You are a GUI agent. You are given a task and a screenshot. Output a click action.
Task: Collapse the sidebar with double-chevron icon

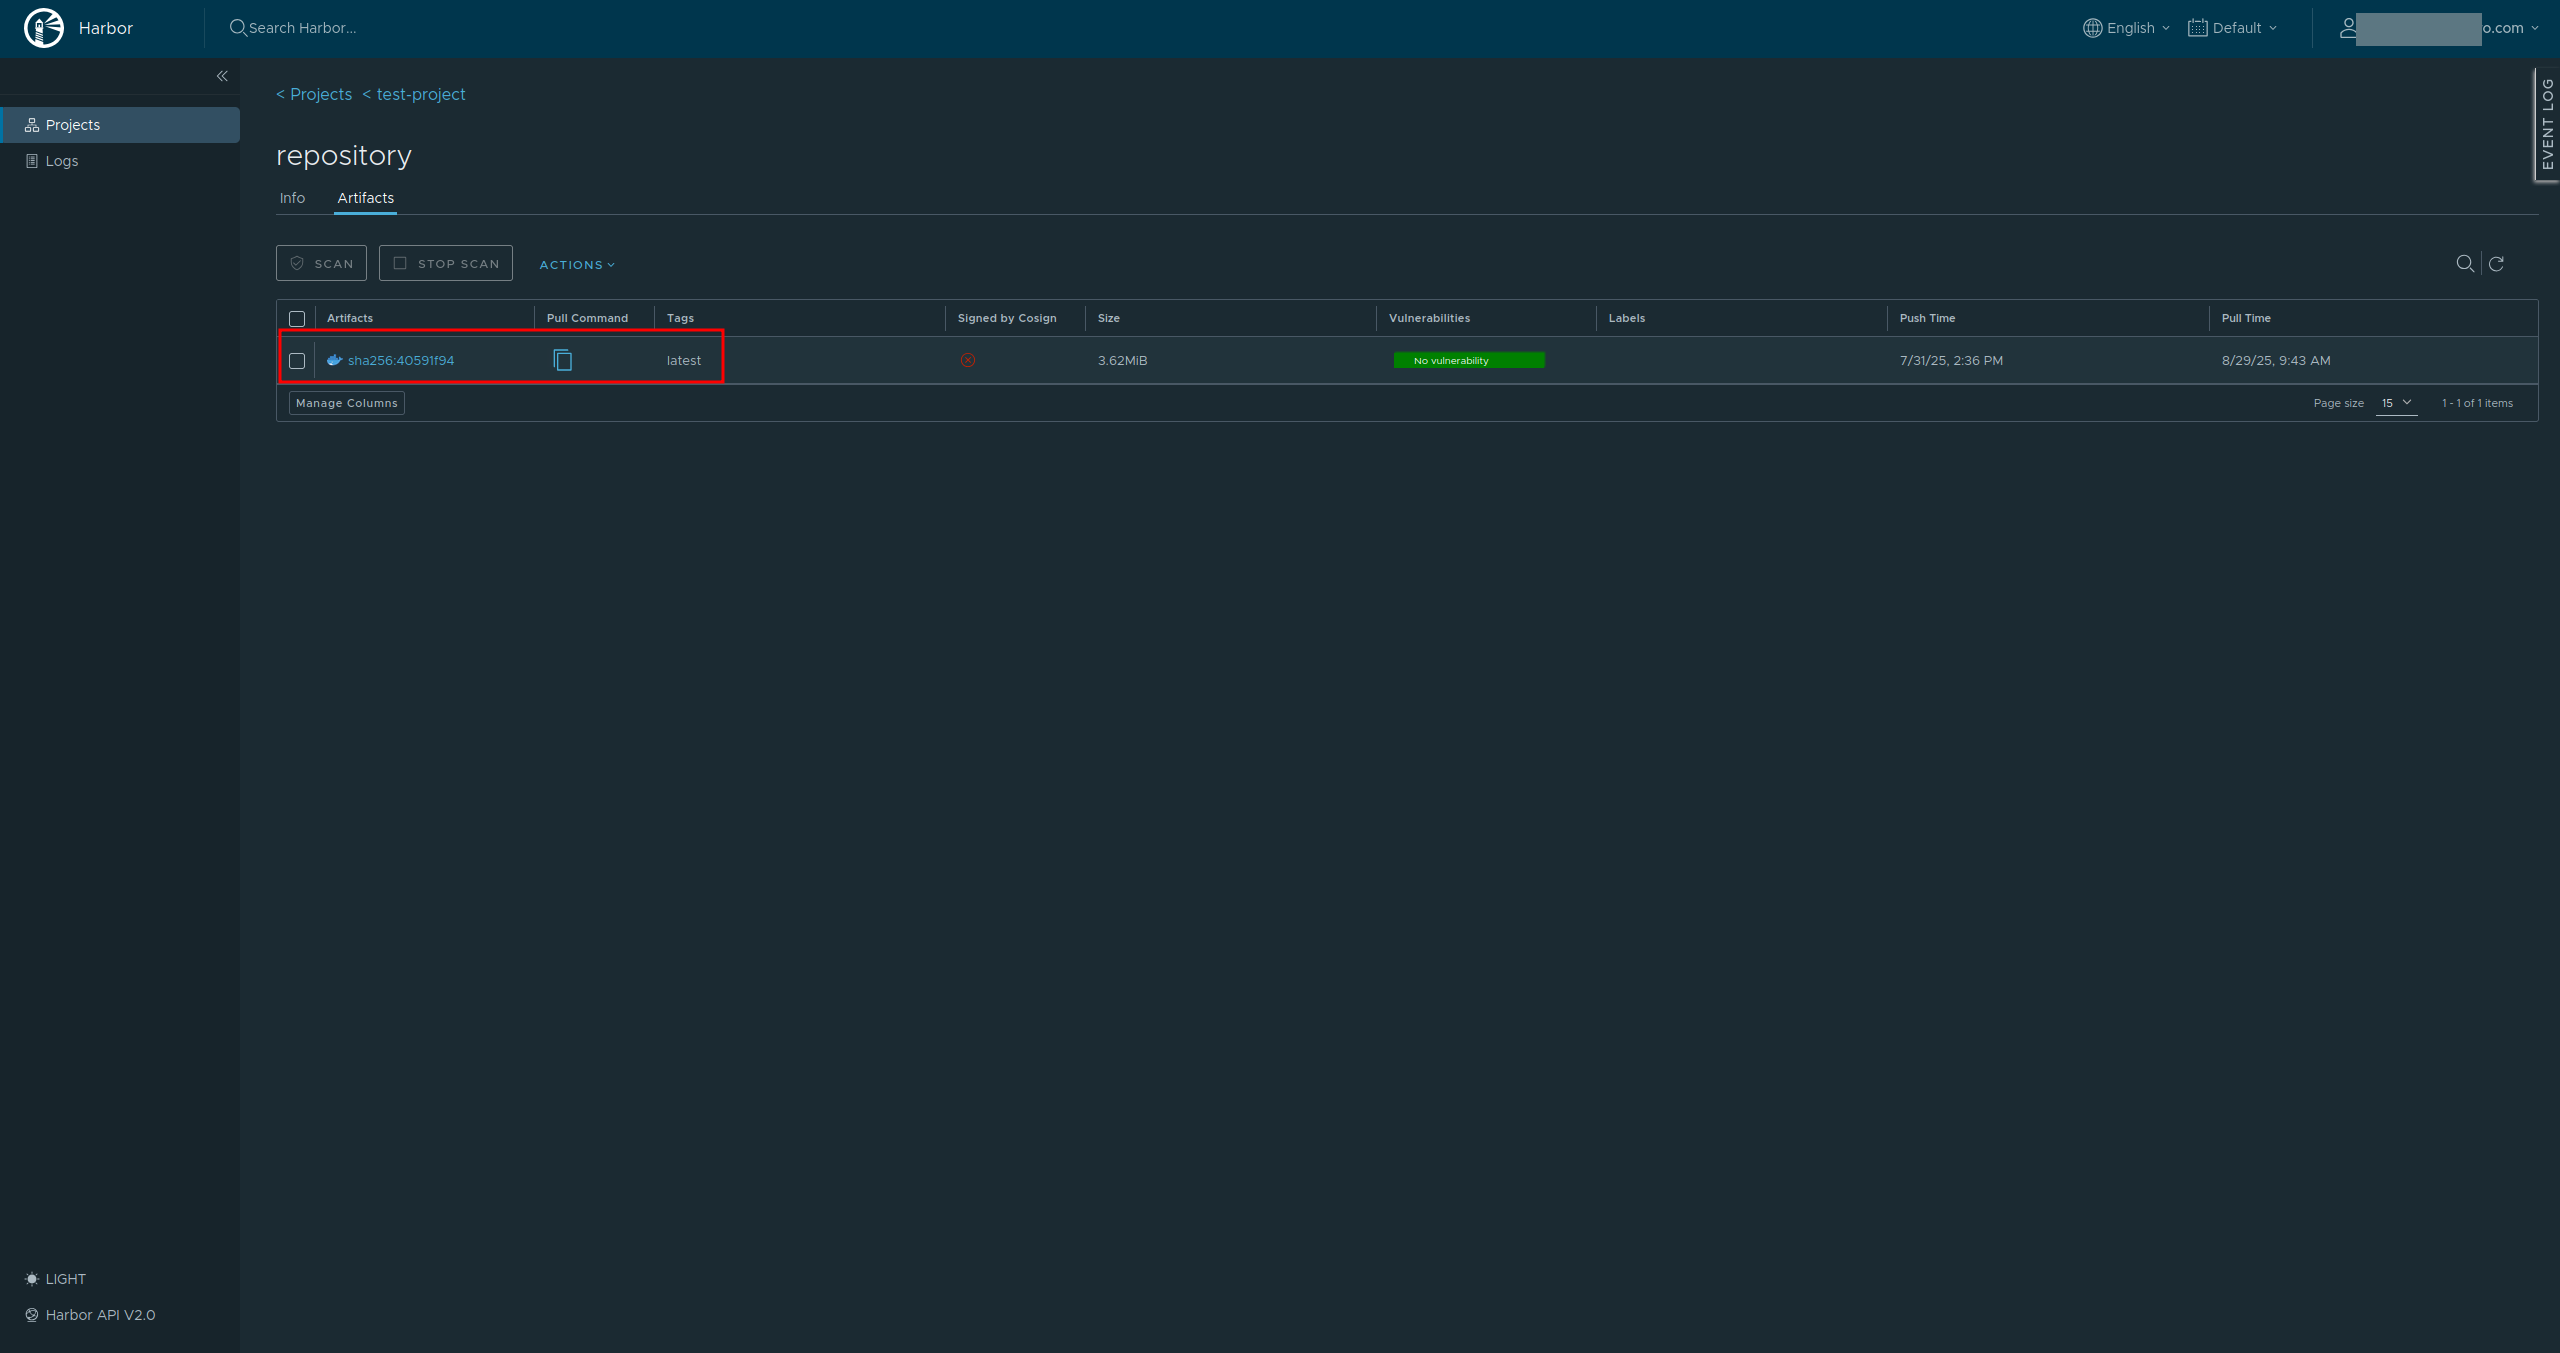[x=222, y=76]
